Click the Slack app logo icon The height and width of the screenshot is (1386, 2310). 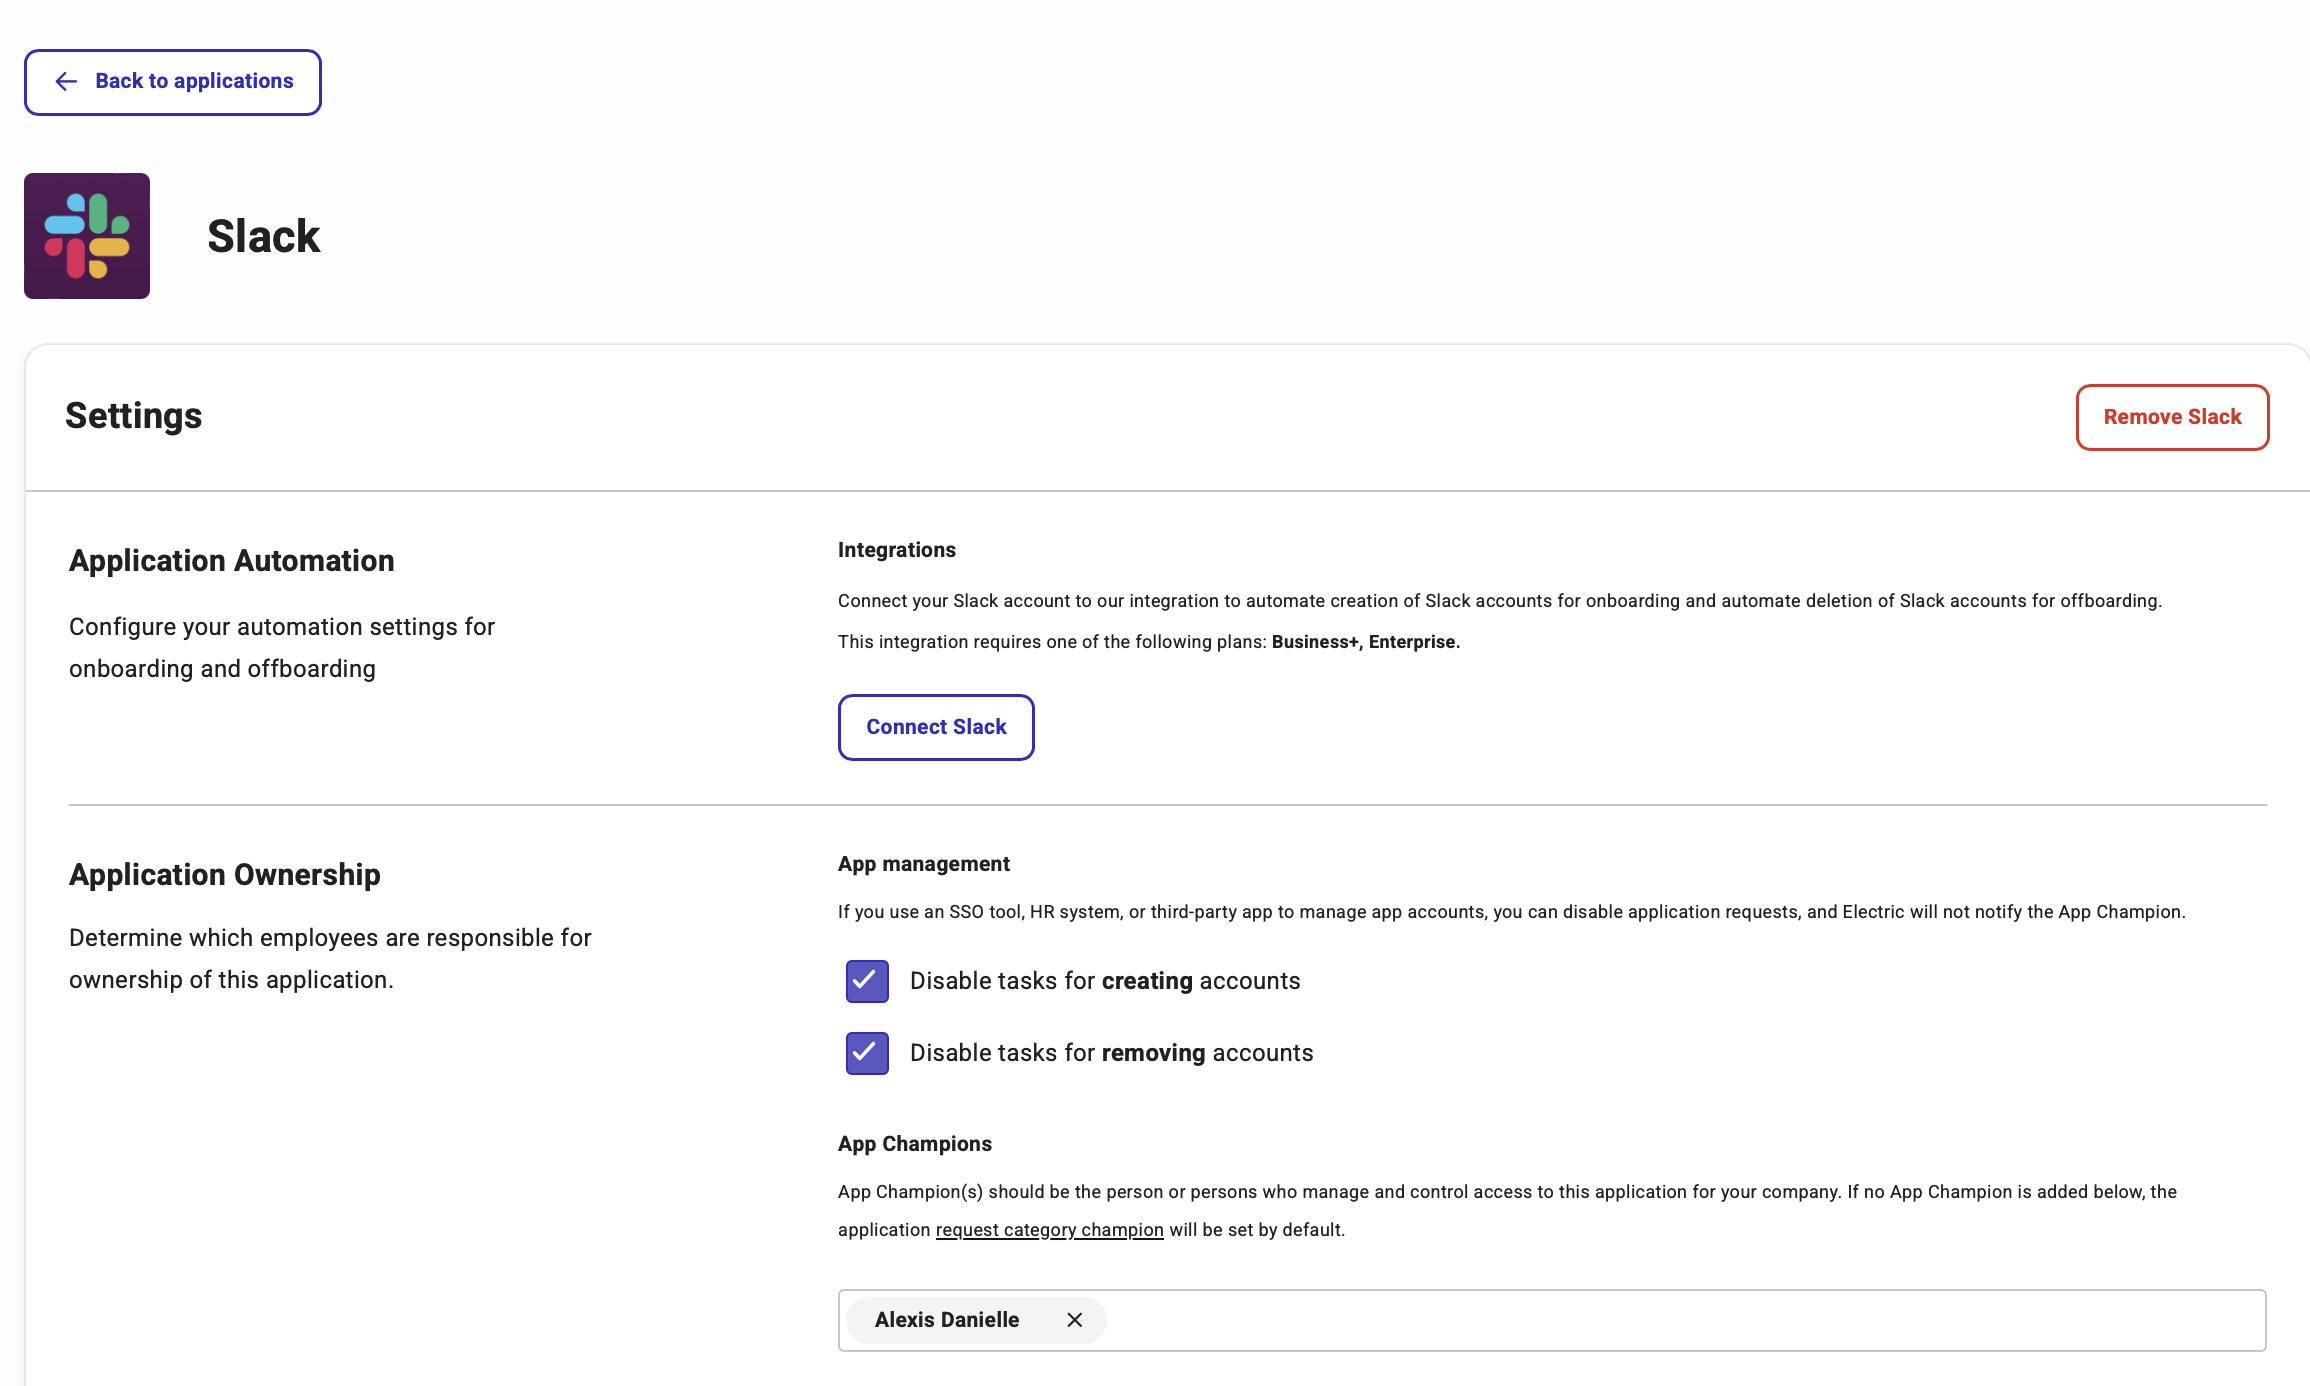pyautogui.click(x=87, y=236)
